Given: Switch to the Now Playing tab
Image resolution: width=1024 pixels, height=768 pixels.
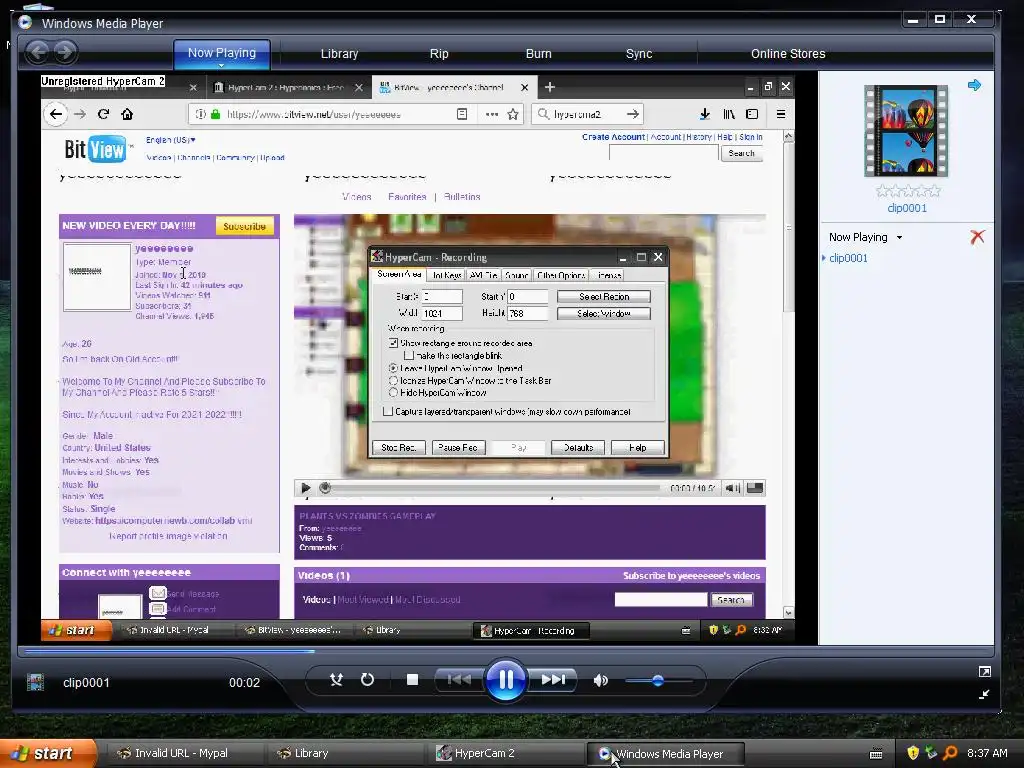Looking at the screenshot, I should [x=221, y=53].
